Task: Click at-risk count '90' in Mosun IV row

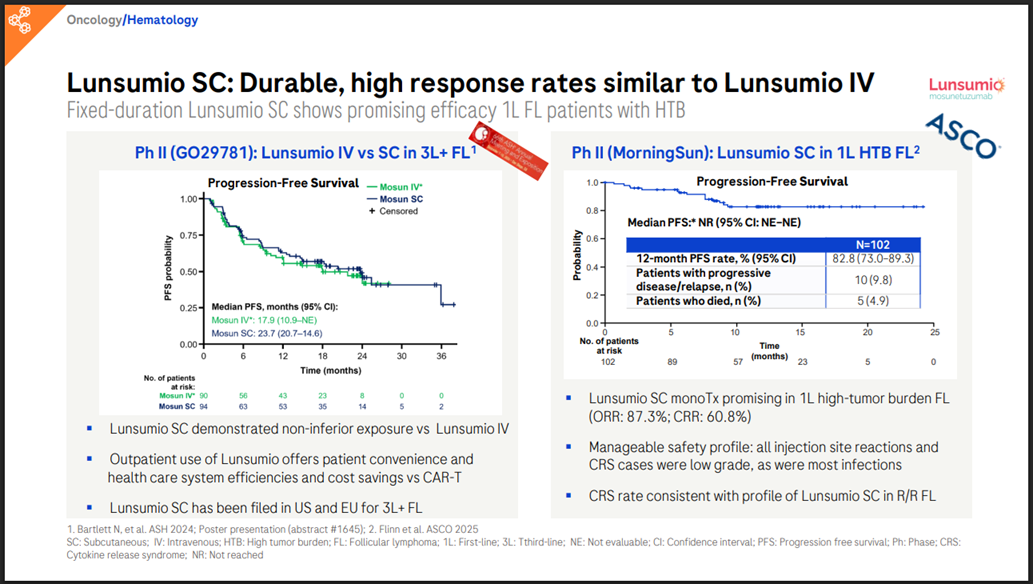Action: [x=204, y=395]
